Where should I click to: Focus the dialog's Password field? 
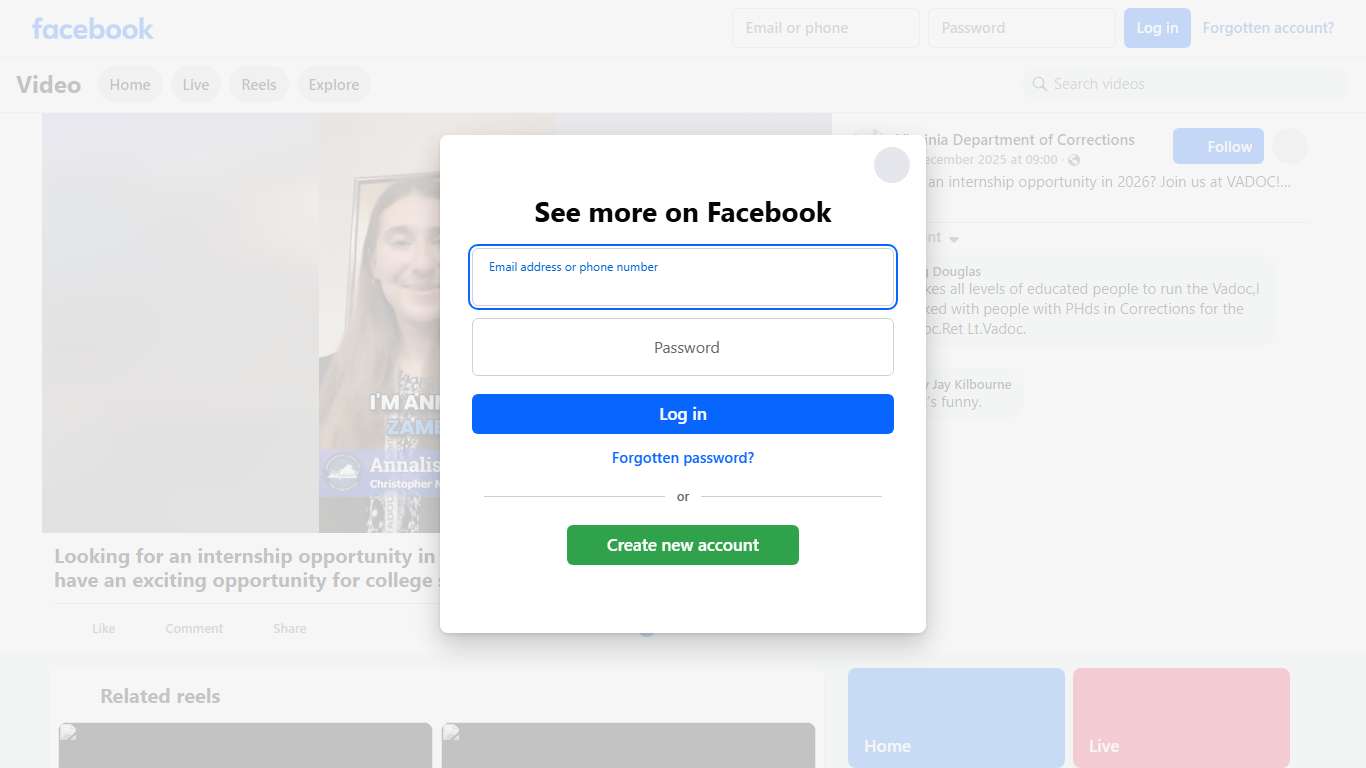(682, 347)
